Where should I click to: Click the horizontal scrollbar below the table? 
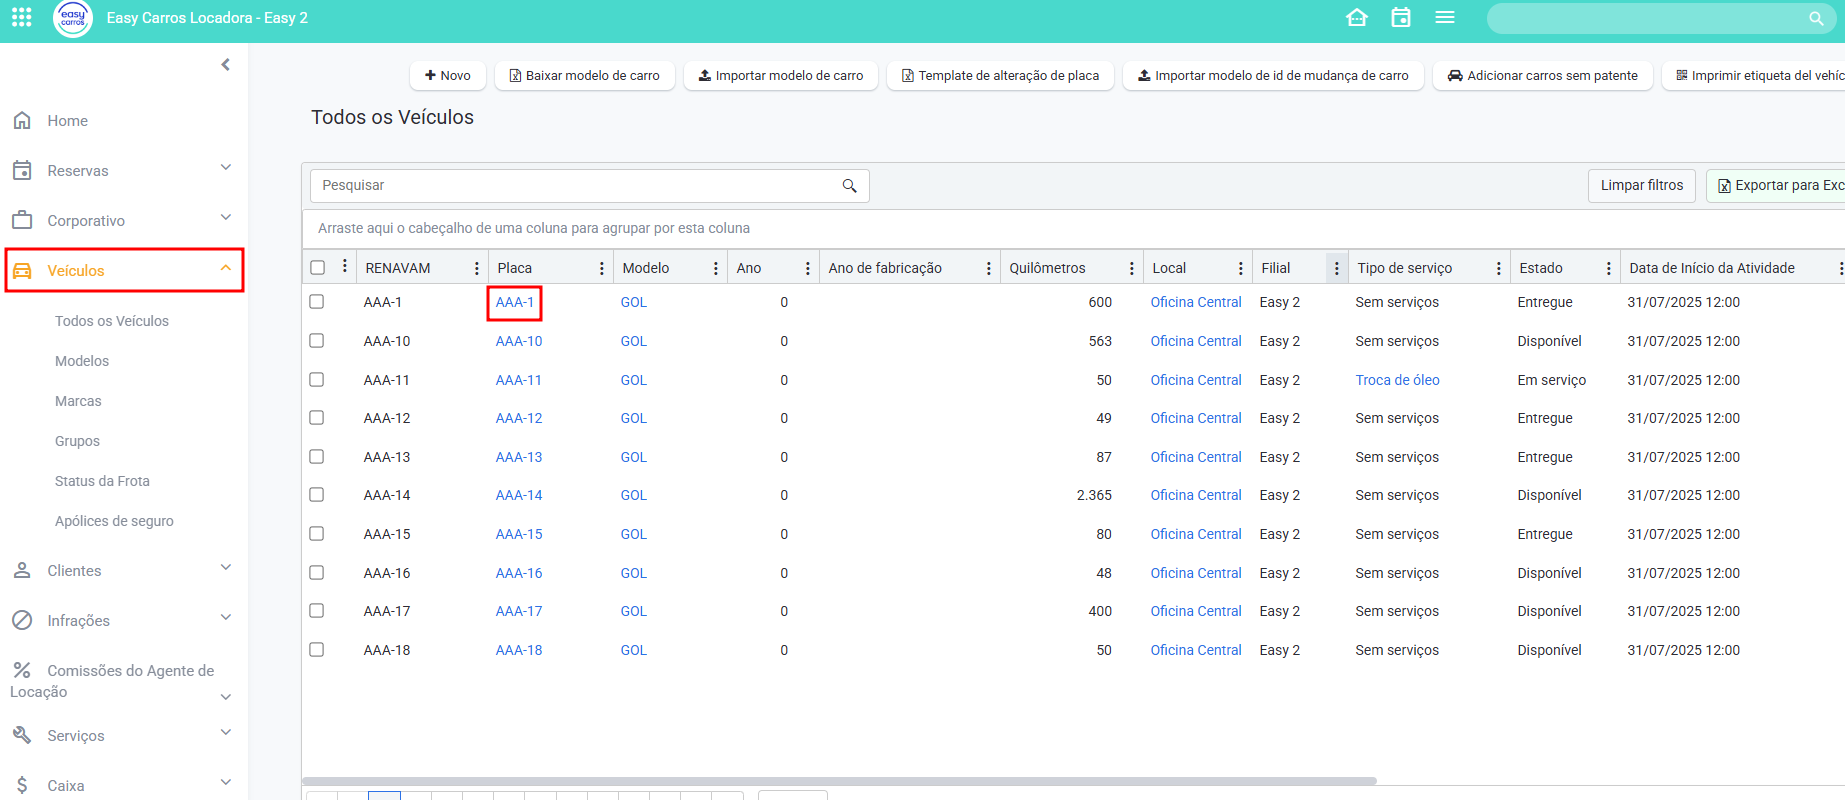pyautogui.click(x=838, y=781)
